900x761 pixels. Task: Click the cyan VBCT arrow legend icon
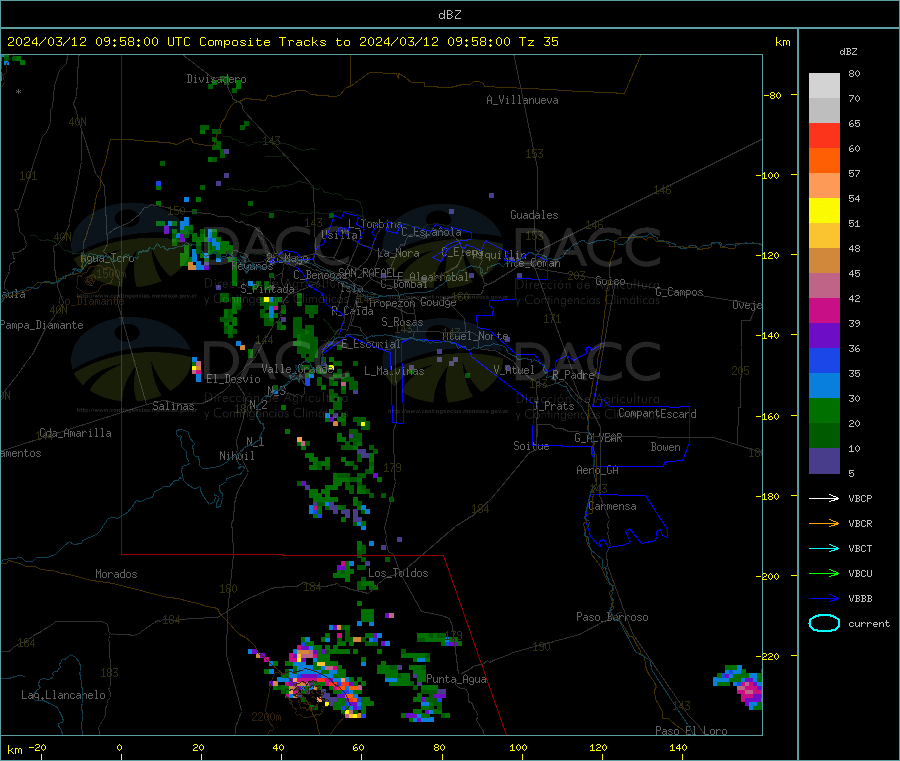[824, 548]
